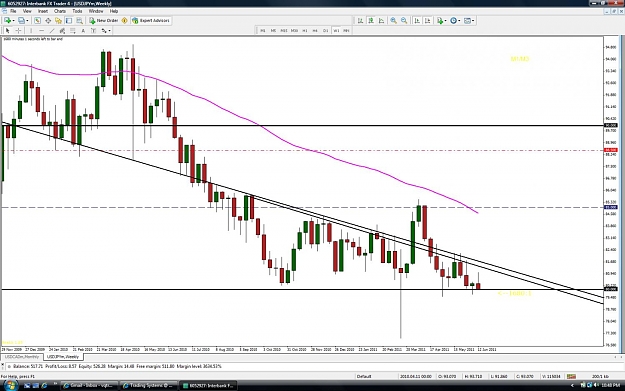Switch to the Gmail Inbox taskbar window
This screenshot has height=391, width=625.
click(x=90, y=385)
